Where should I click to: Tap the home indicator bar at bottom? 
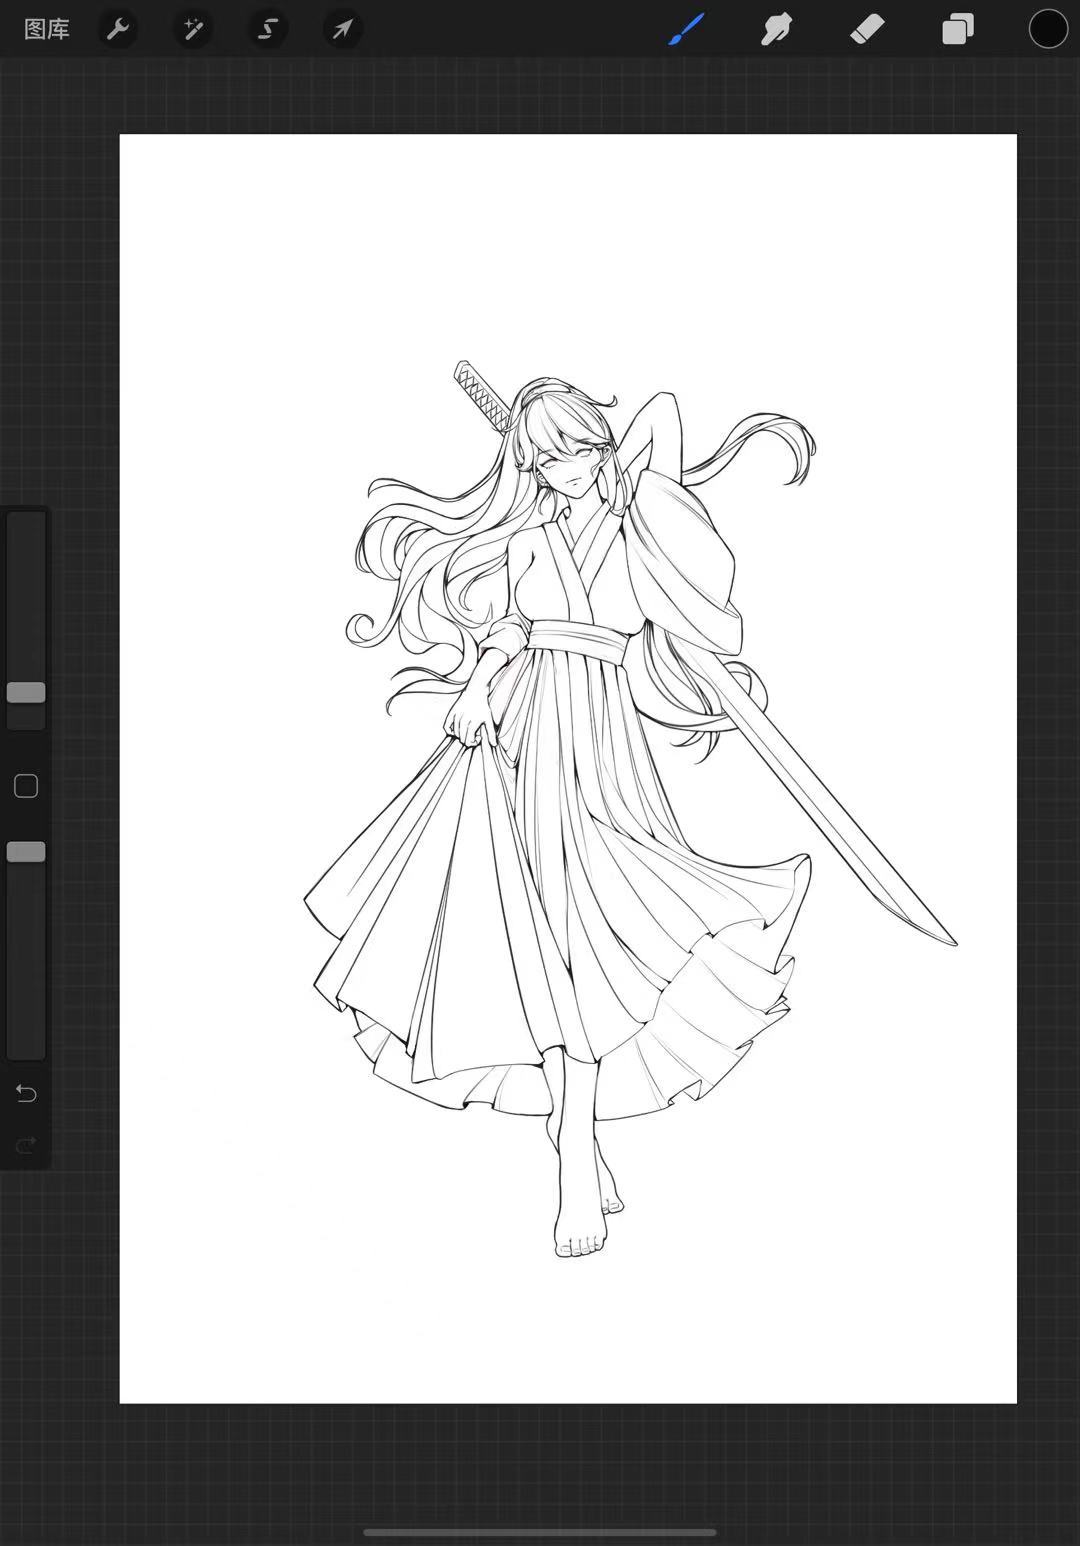pos(540,1532)
